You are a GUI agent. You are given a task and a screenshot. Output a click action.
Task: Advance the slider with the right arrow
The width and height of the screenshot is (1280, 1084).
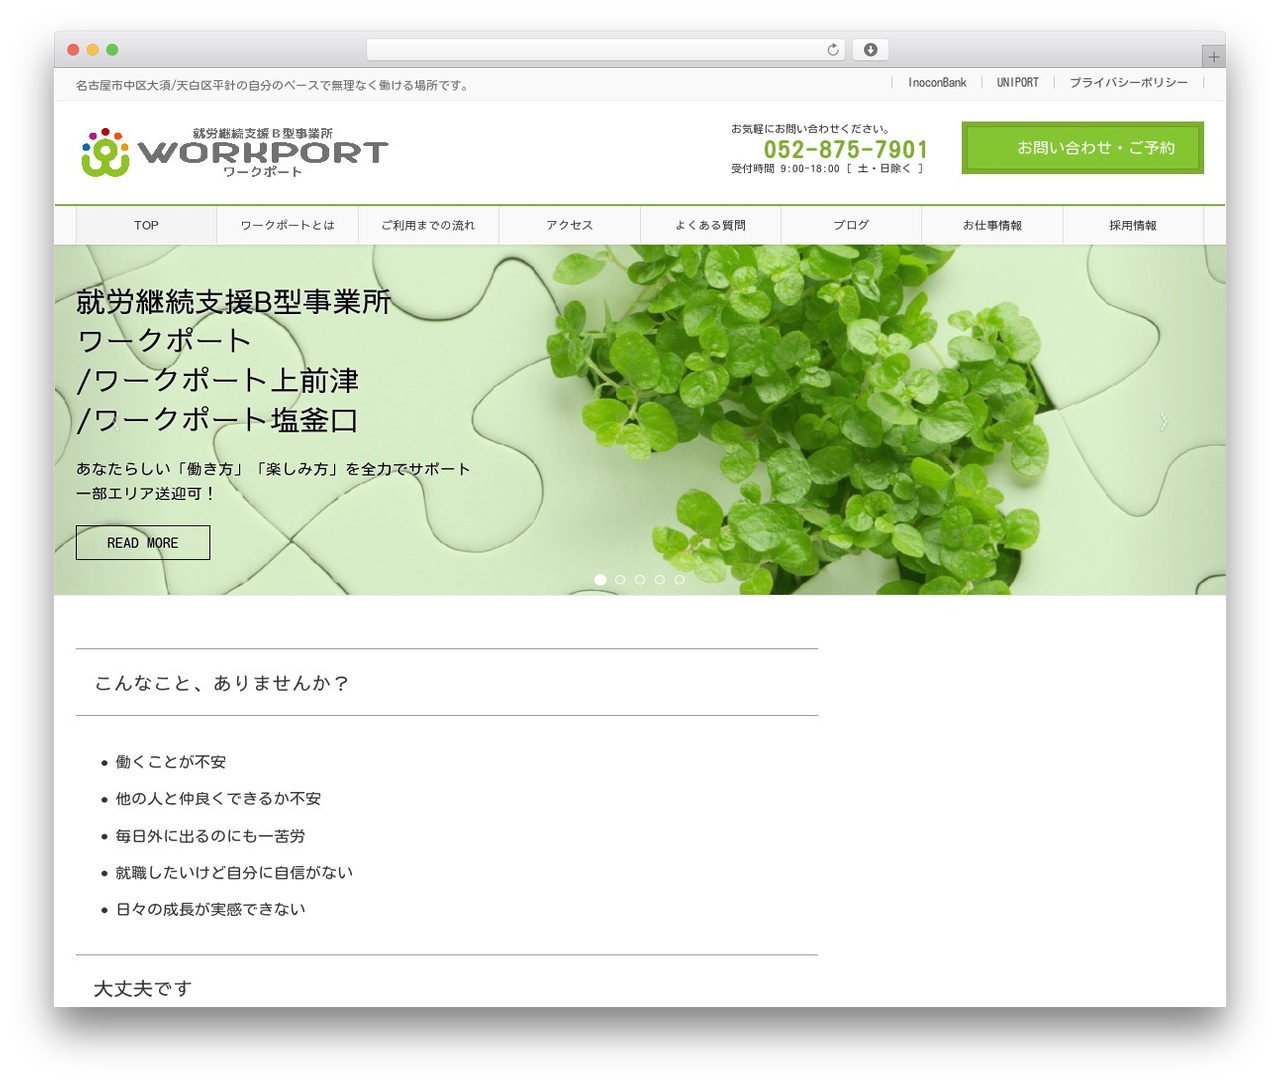pos(1163,421)
